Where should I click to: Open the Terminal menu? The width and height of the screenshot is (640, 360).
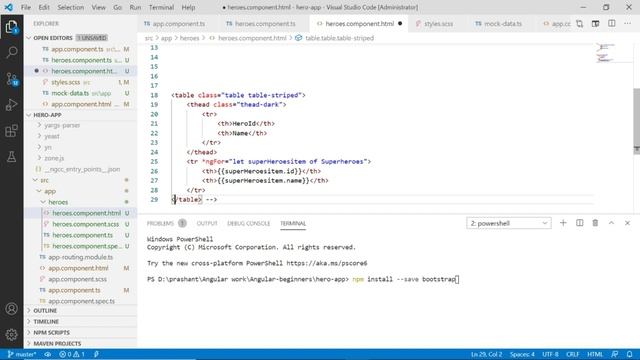click(161, 7)
